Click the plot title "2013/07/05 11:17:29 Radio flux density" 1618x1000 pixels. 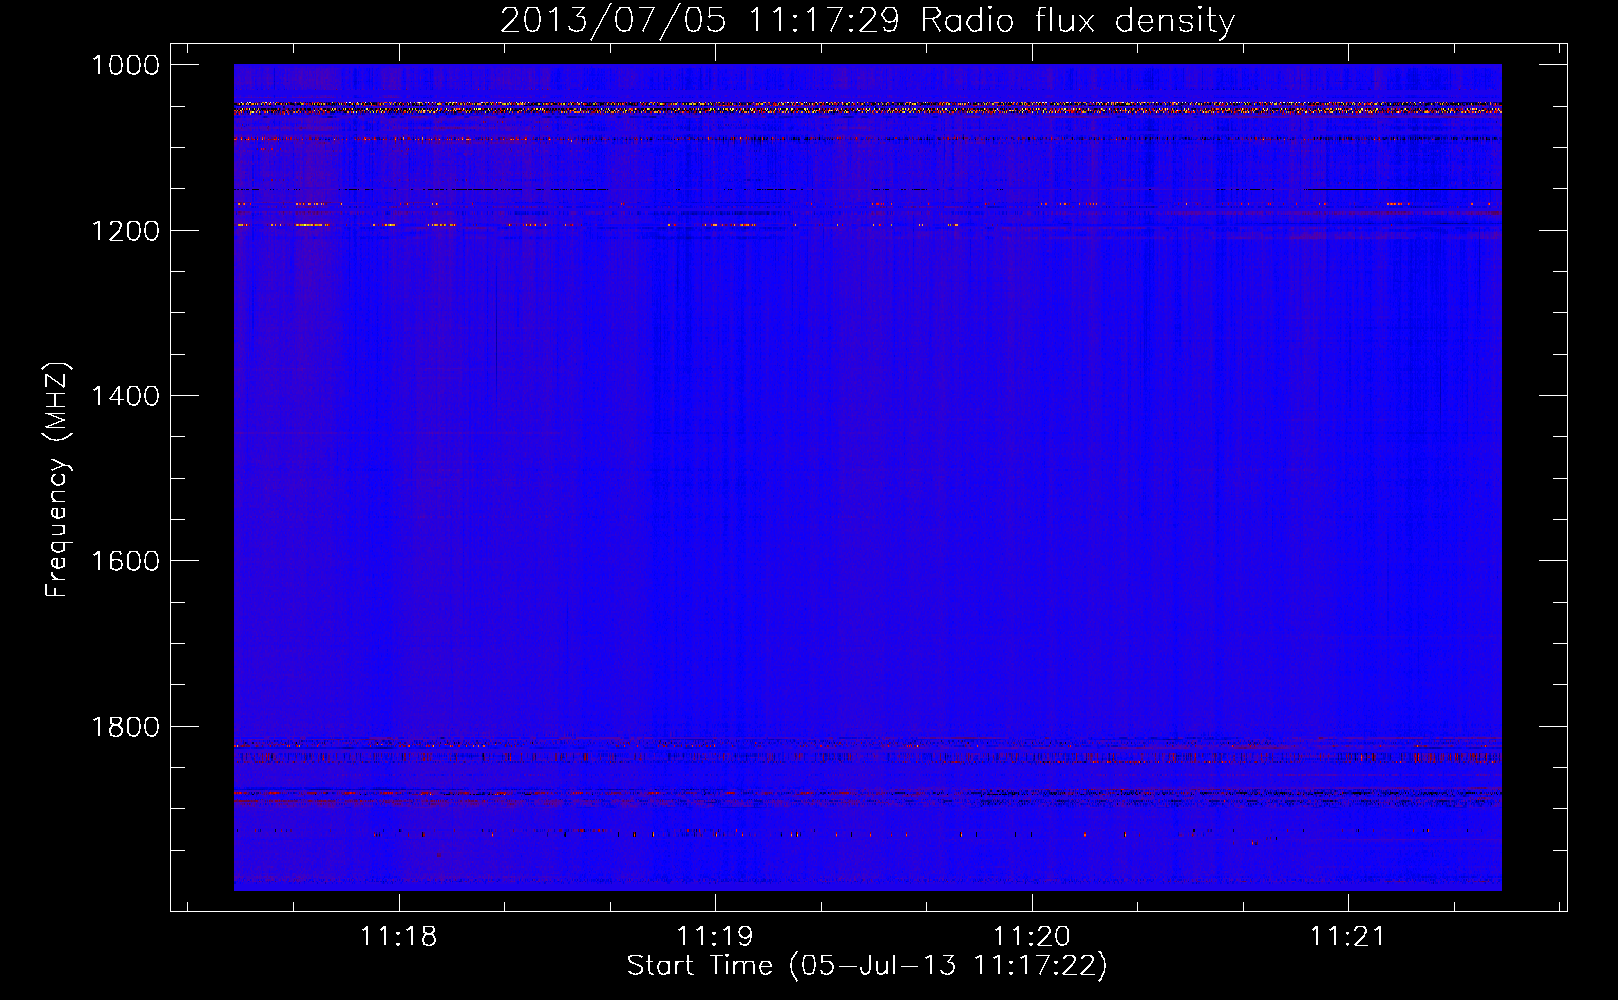867,21
